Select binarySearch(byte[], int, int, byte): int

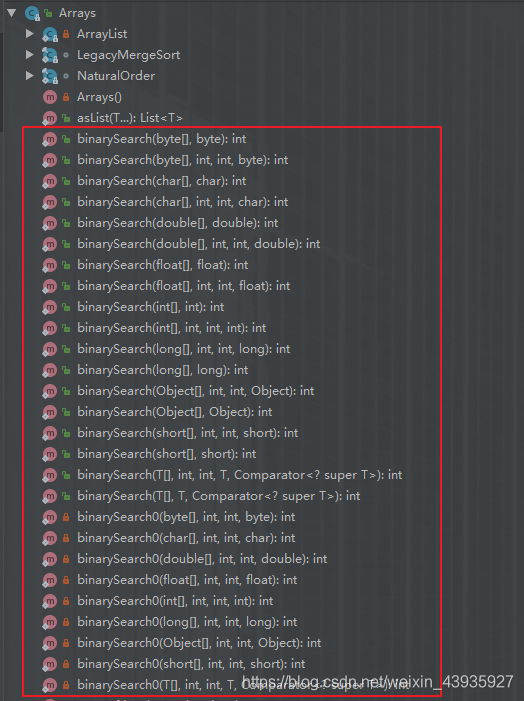(x=182, y=160)
